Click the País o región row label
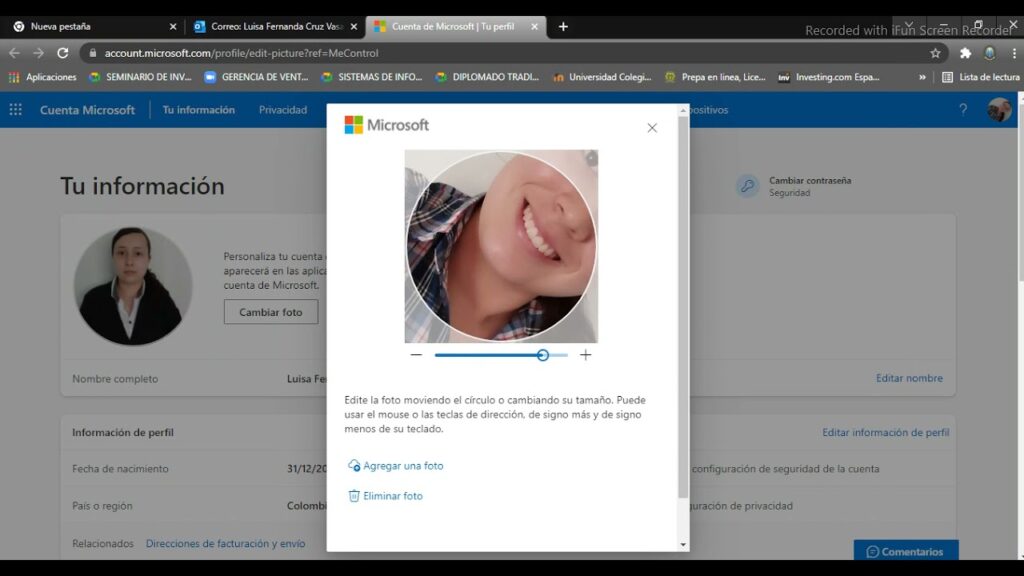Screen dimensions: 1024x576 (102, 506)
